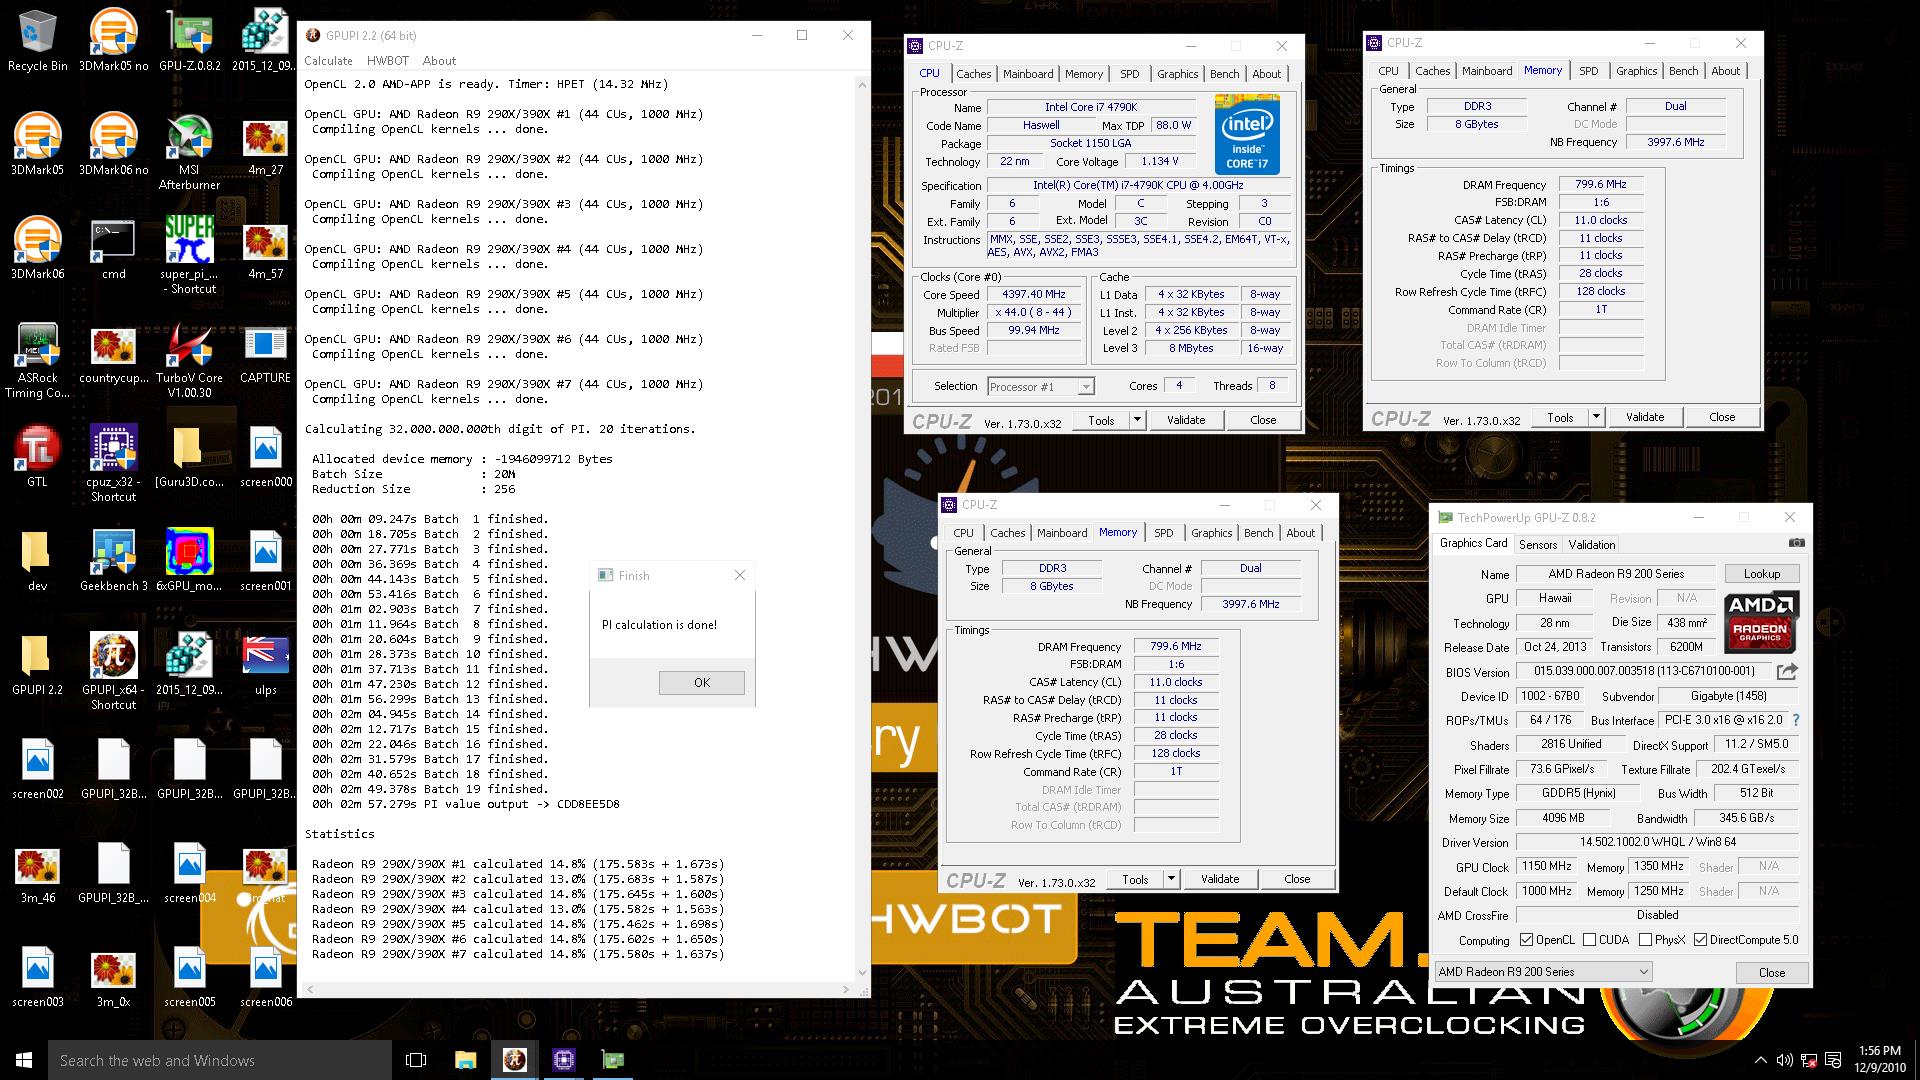1920x1080 pixels.
Task: Open the About menu in GPUPI
Action: [439, 61]
